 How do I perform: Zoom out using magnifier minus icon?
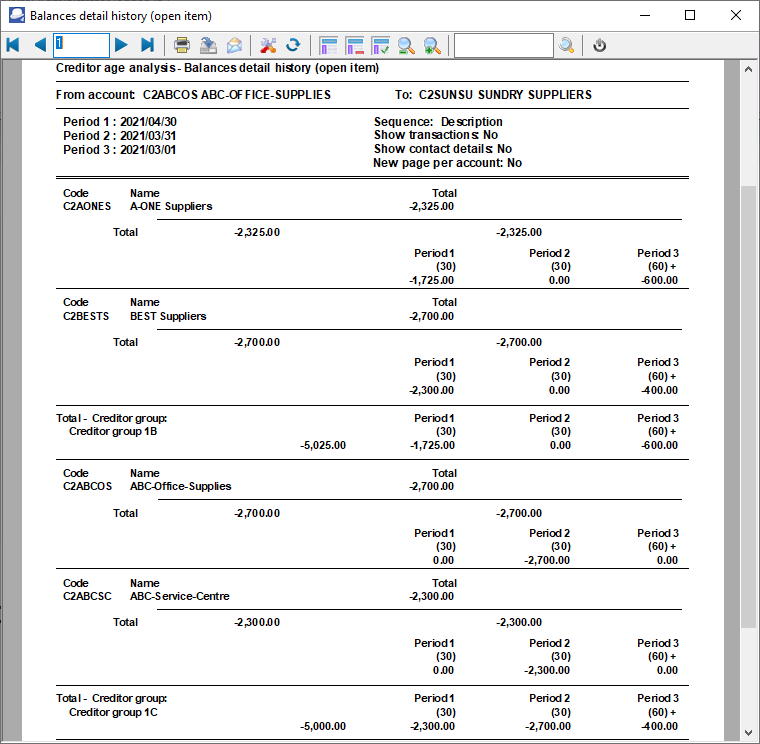pyautogui.click(x=406, y=45)
